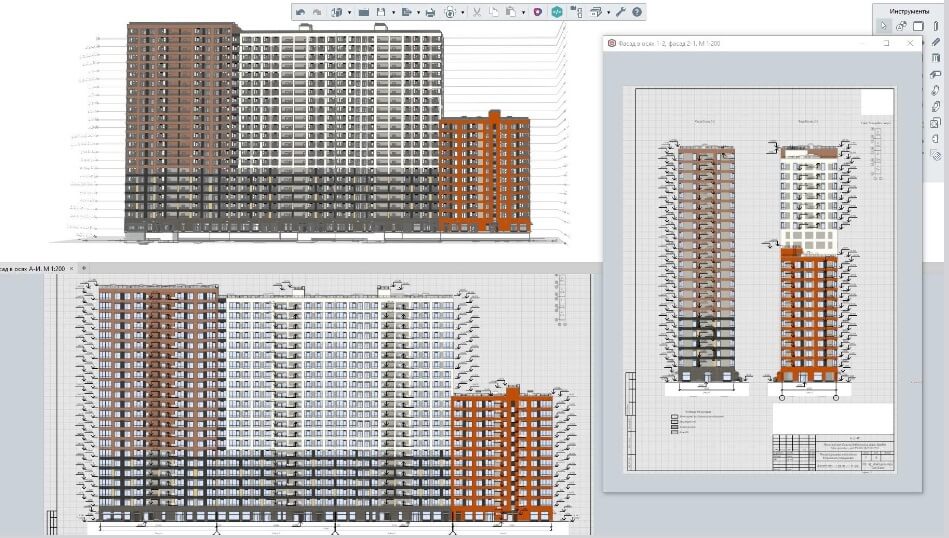Click the Undo arrow in the toolbar
This screenshot has height=538, width=949.
(300, 12)
